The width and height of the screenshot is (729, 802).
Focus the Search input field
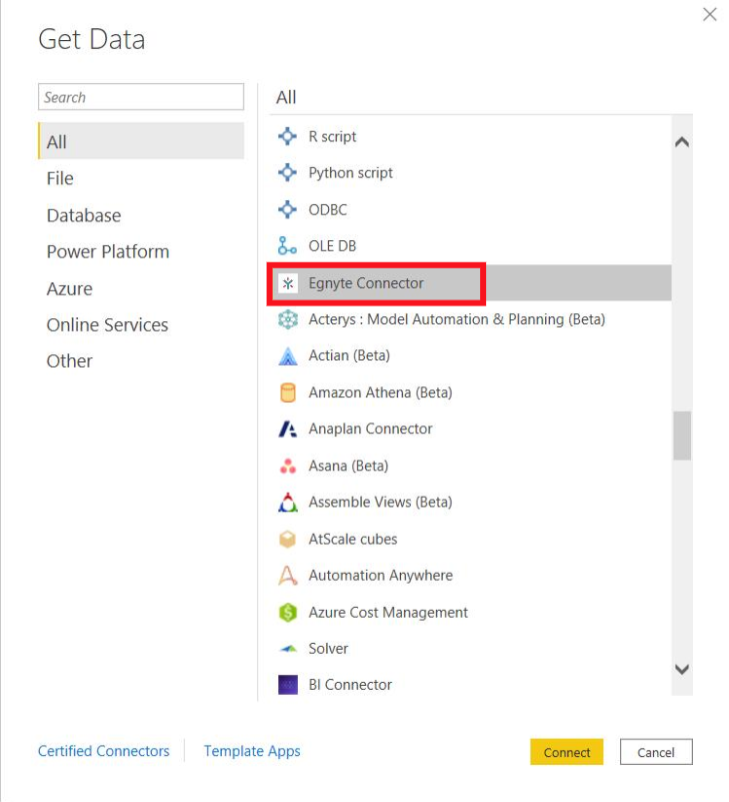click(x=141, y=97)
